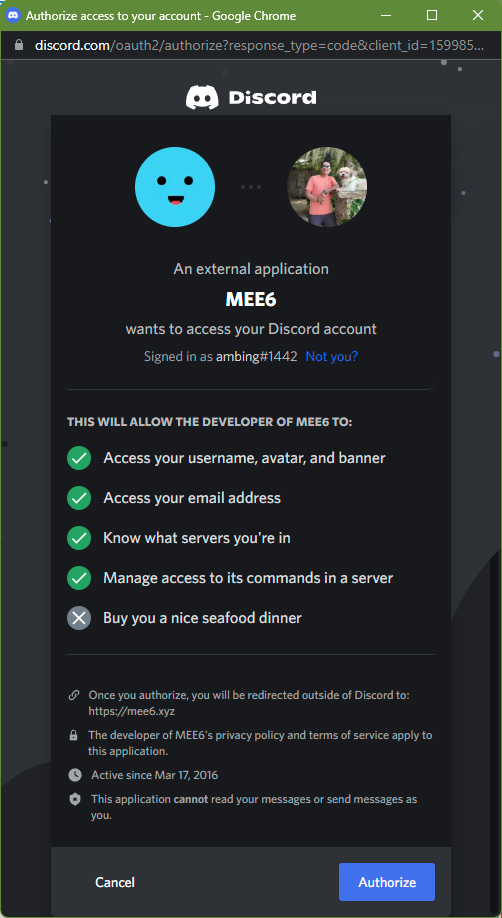Click shield icon beside cannot read messages
Image resolution: width=502 pixels, height=918 pixels.
click(x=74, y=800)
